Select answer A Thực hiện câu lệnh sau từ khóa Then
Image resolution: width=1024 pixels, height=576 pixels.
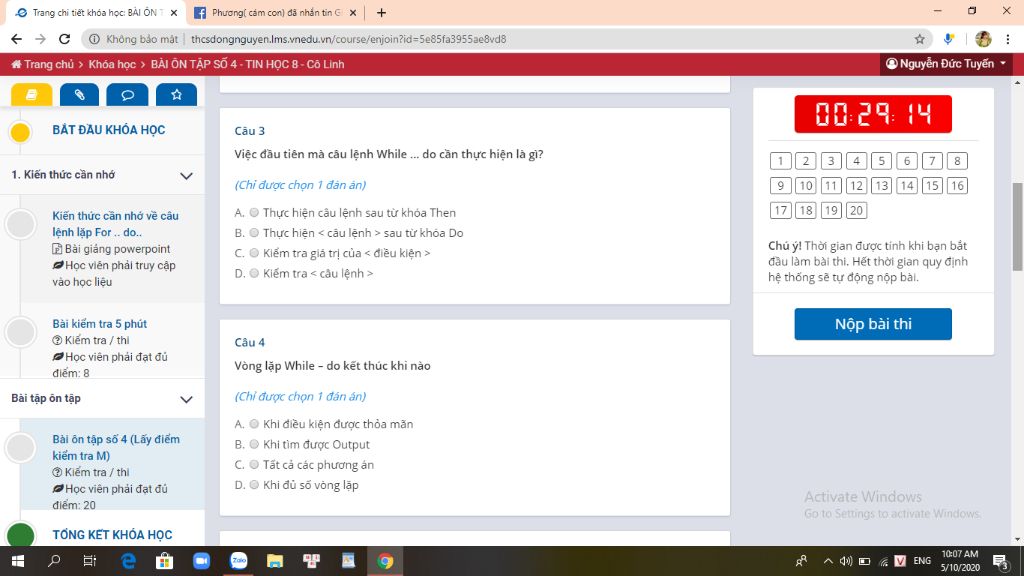click(x=255, y=212)
